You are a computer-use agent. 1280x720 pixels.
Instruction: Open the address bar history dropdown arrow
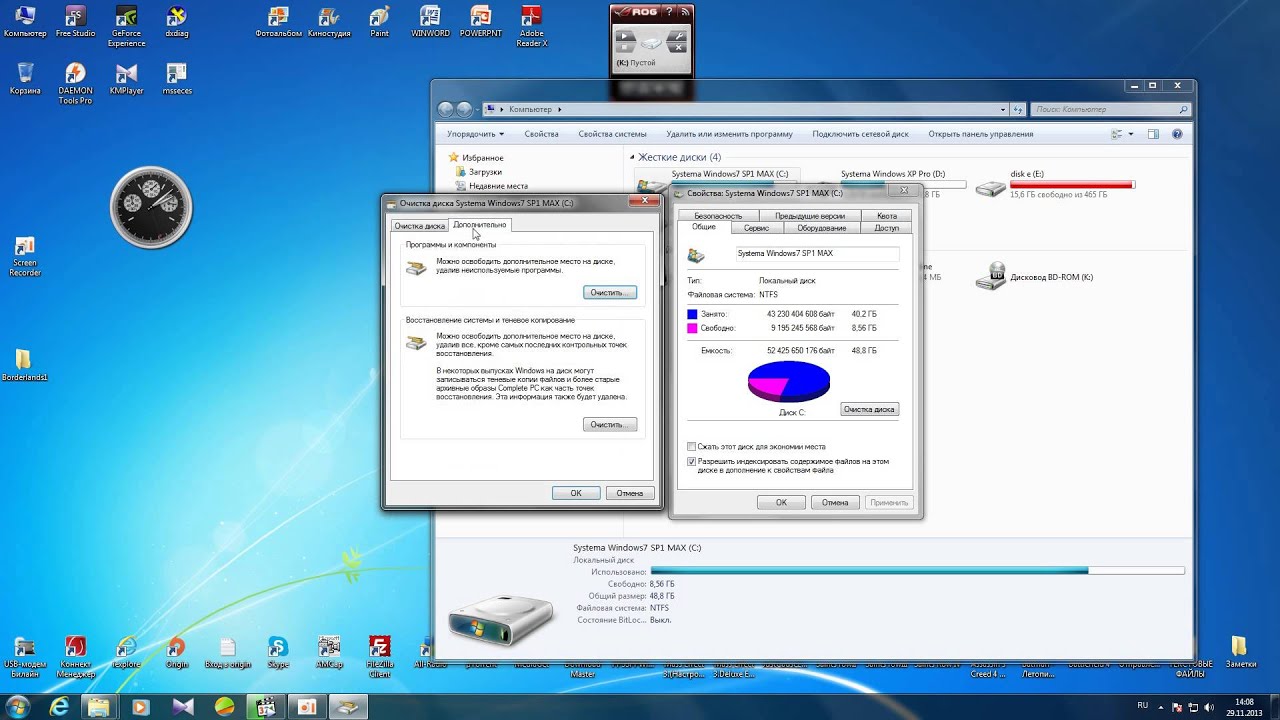[x=1003, y=109]
